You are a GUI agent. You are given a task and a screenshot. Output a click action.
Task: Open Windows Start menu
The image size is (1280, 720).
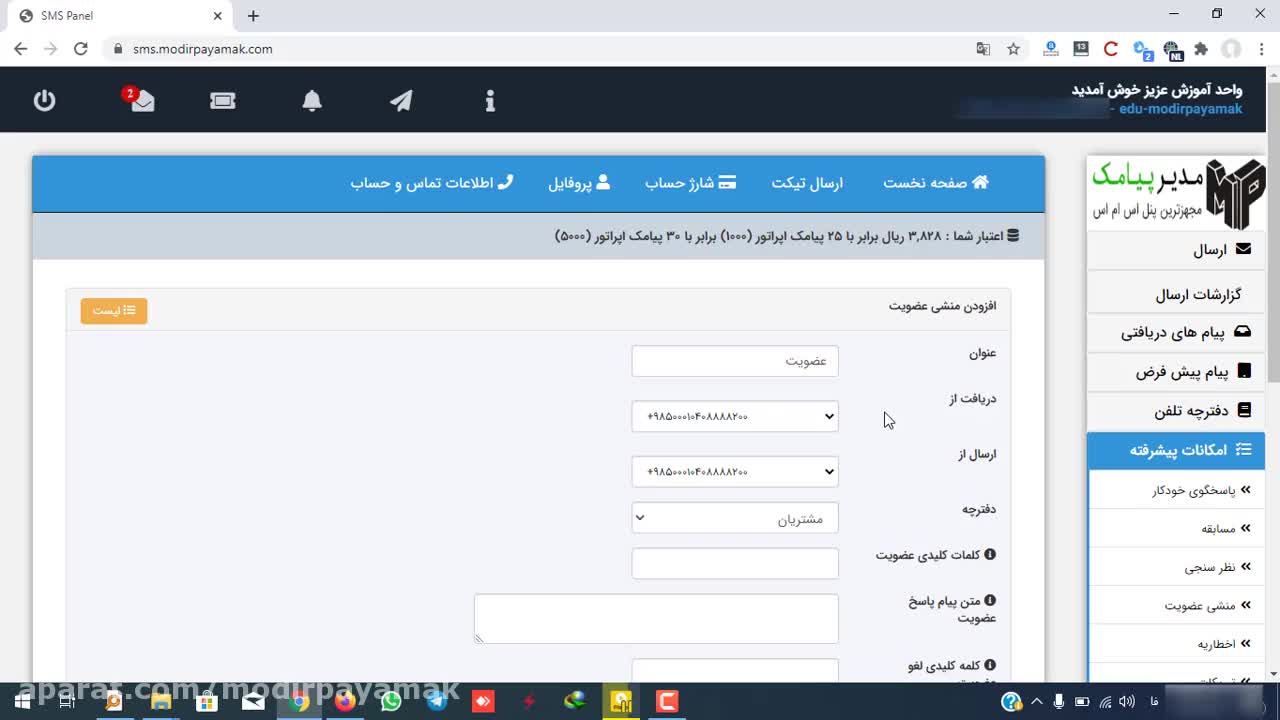(21, 701)
